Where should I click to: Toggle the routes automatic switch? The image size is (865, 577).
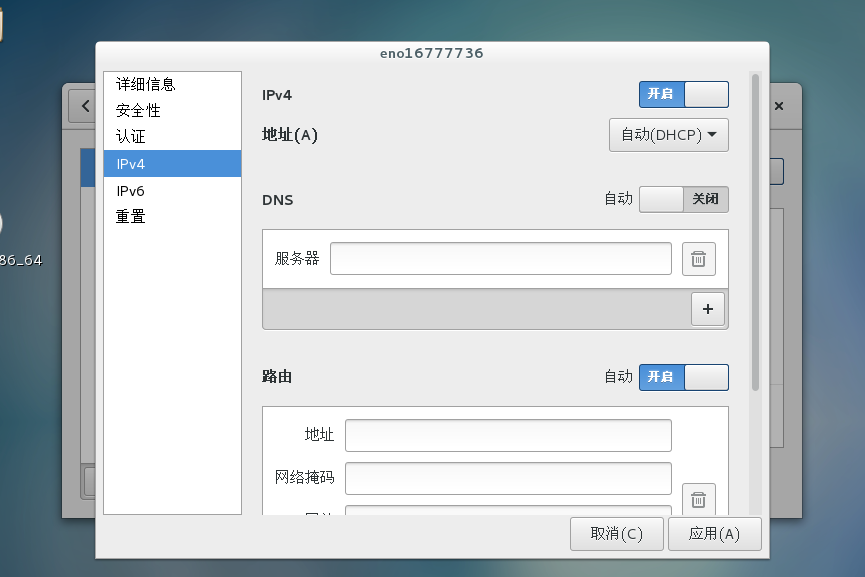click(684, 377)
